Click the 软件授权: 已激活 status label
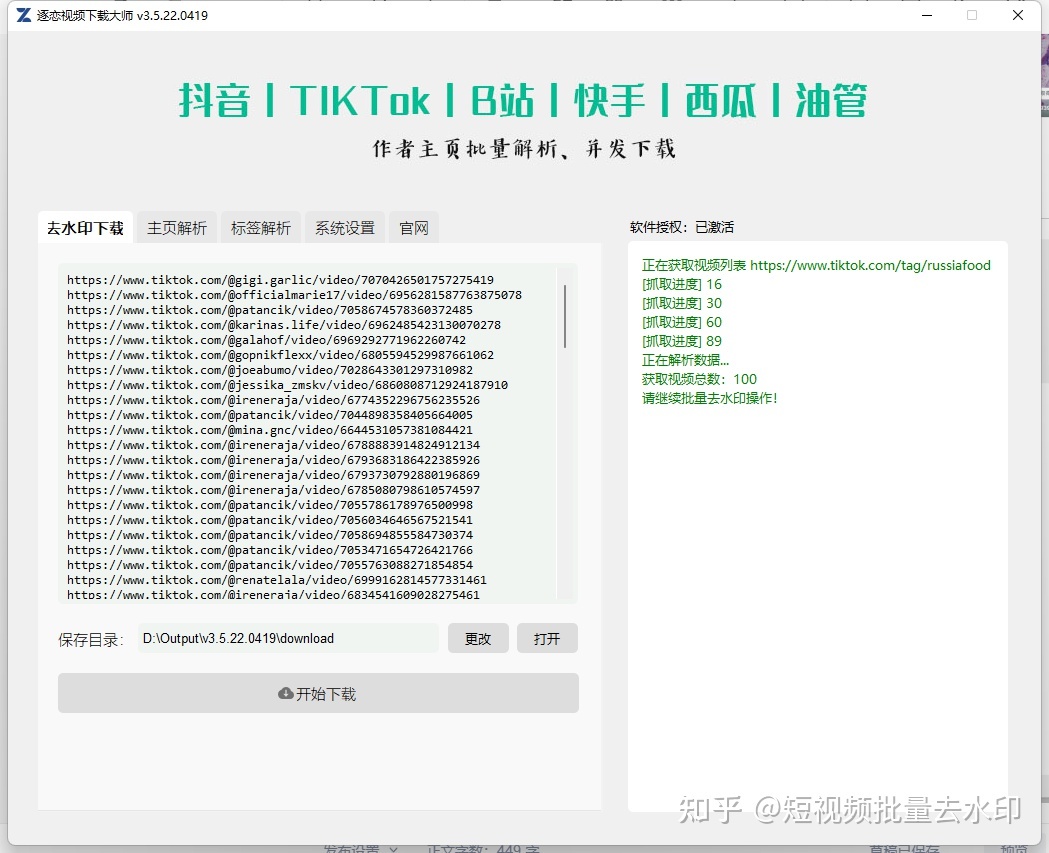The height and width of the screenshot is (853, 1049). (x=682, y=227)
